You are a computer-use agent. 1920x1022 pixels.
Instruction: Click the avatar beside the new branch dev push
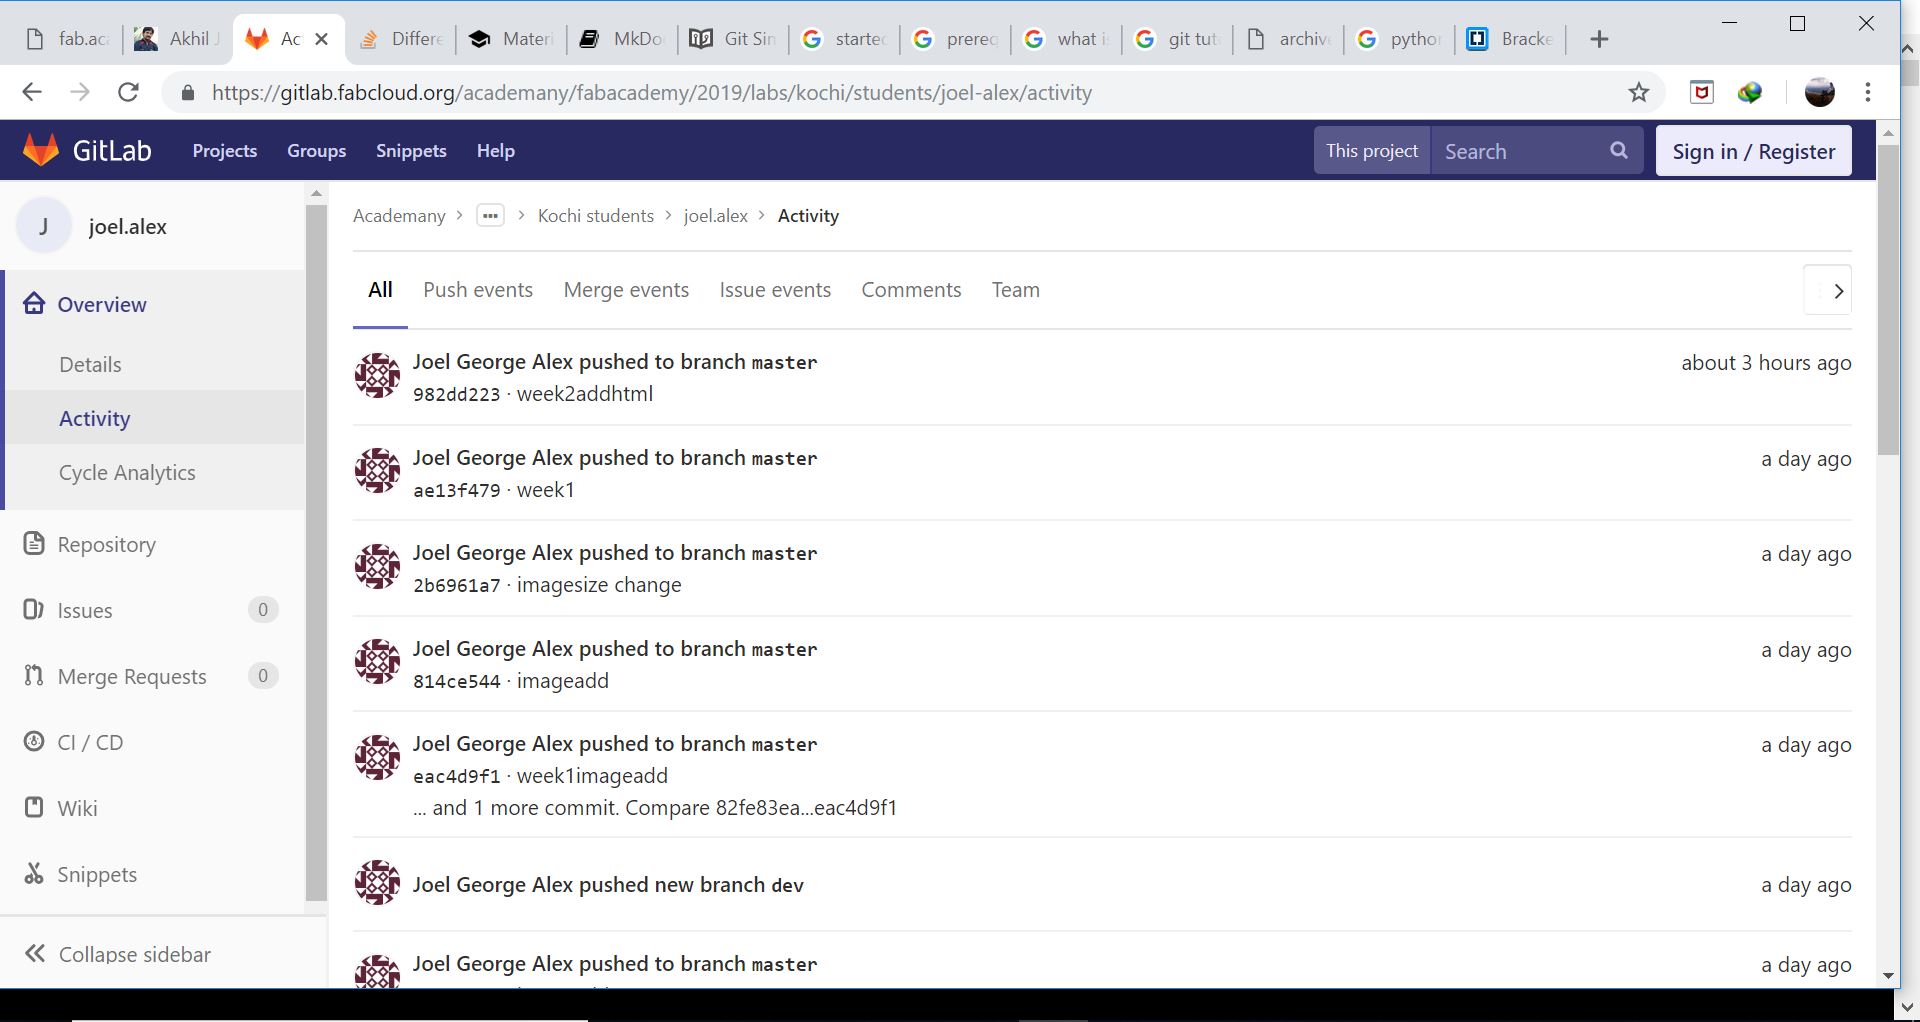click(x=378, y=882)
